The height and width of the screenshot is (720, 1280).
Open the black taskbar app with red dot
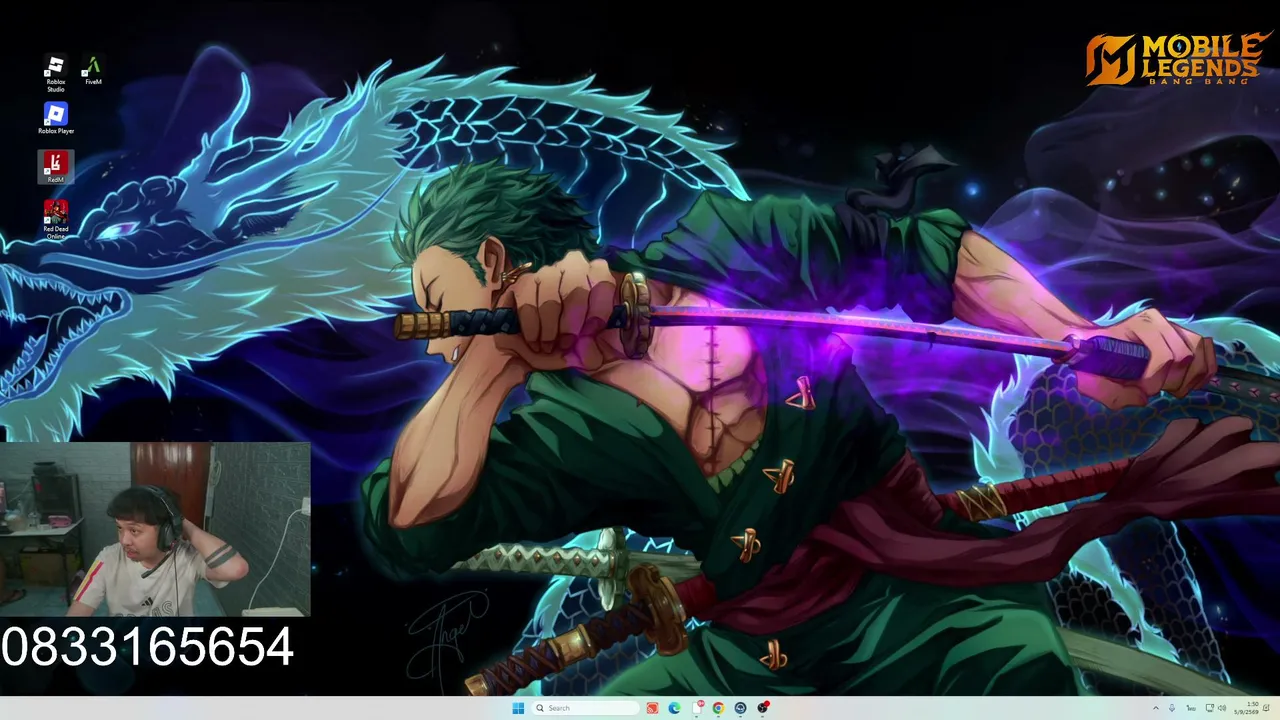[762, 708]
